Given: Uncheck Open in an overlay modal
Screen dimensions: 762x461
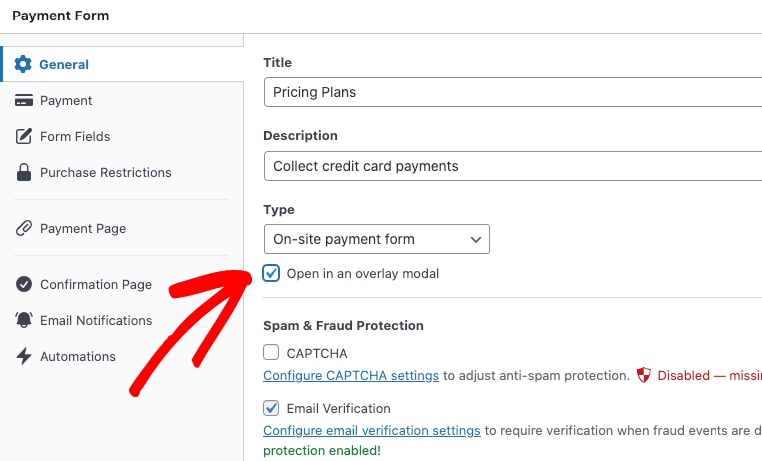Looking at the screenshot, I should (271, 273).
